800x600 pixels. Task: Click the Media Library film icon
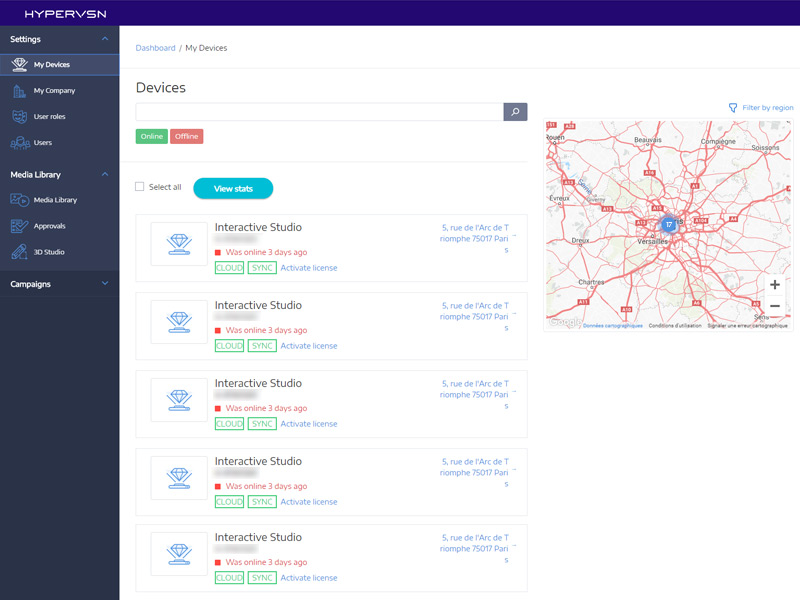(19, 200)
